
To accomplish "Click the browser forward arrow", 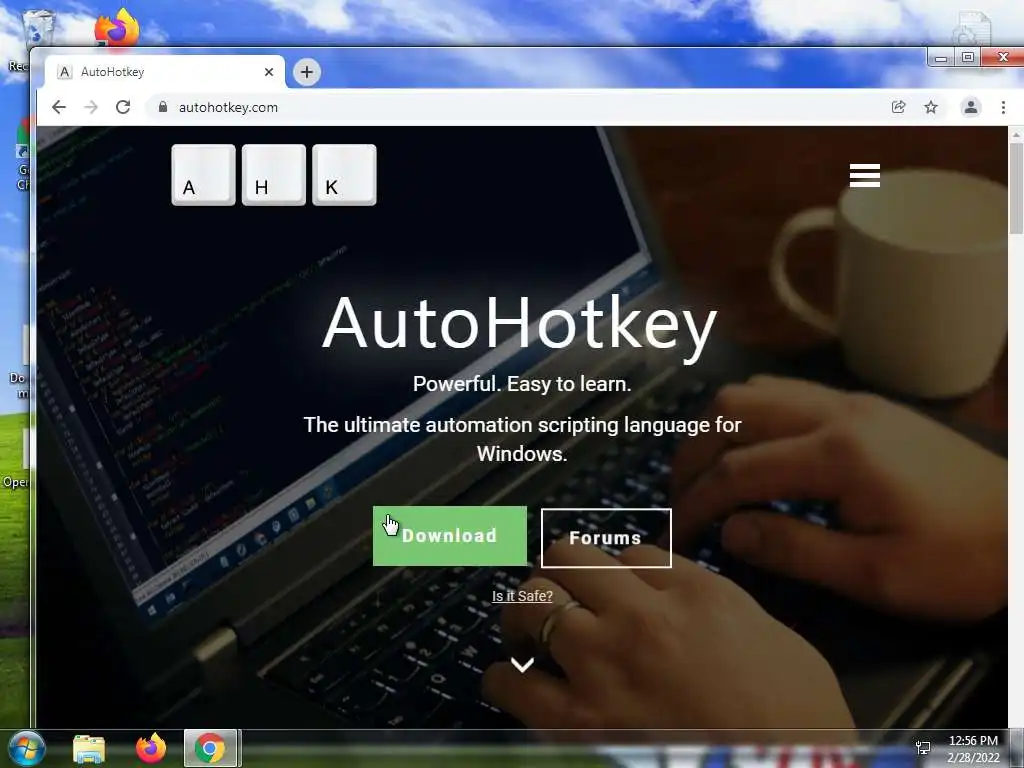I will click(91, 107).
